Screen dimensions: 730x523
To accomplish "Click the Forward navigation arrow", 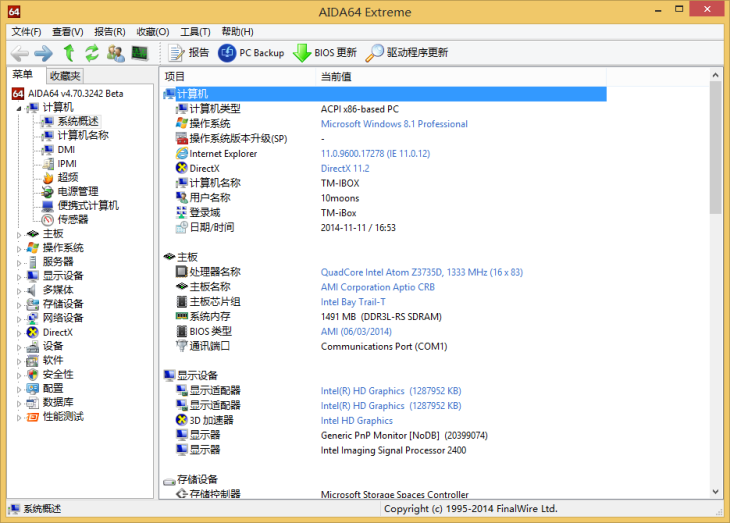I will pyautogui.click(x=44, y=53).
